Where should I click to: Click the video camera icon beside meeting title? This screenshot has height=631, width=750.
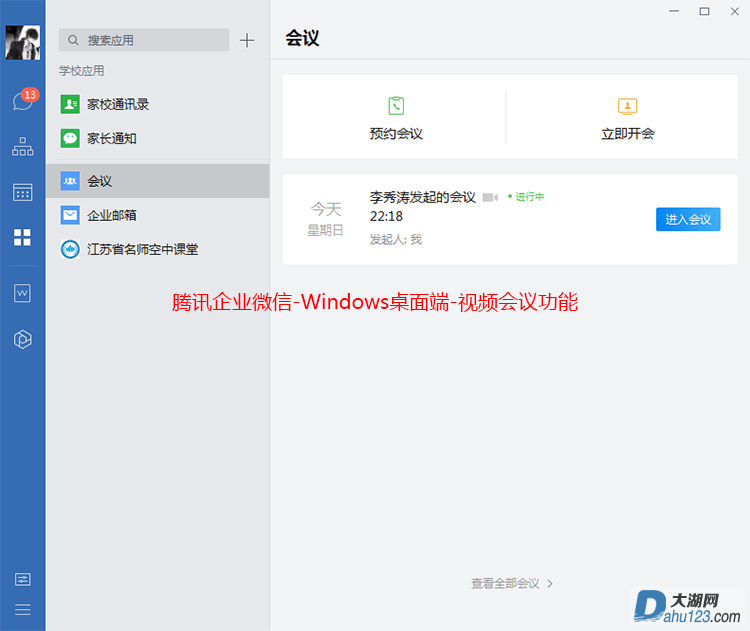pyautogui.click(x=490, y=198)
